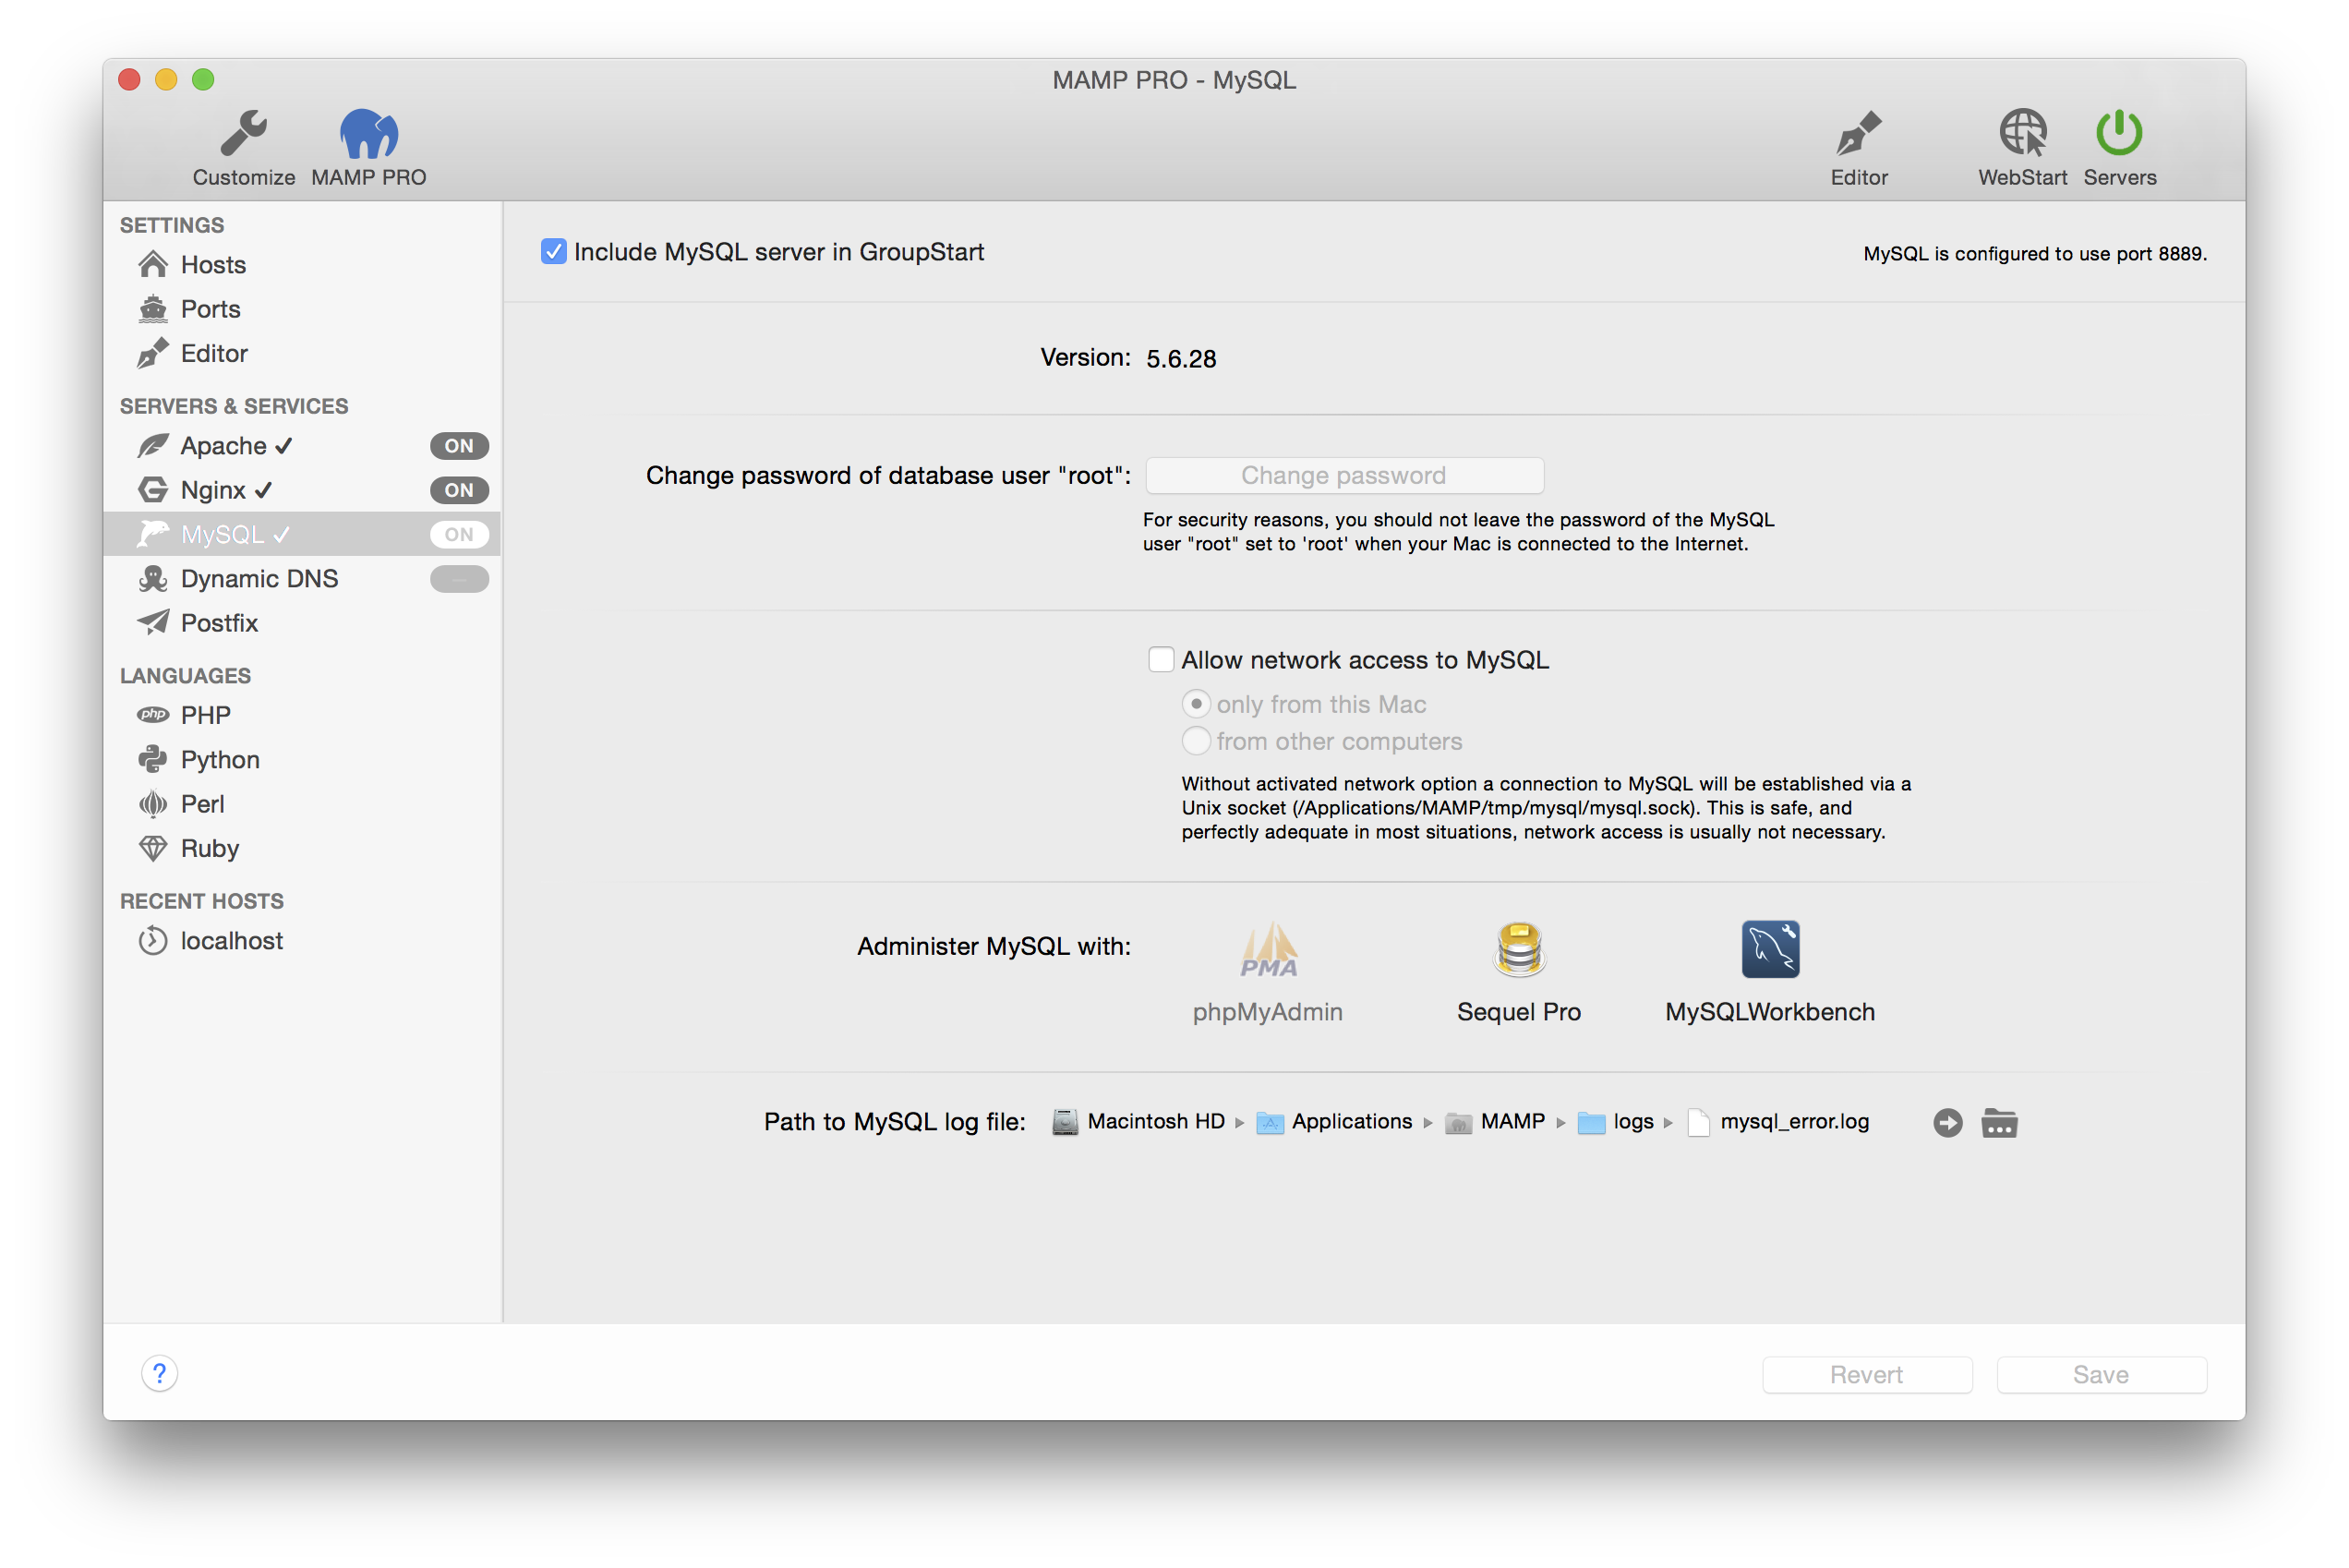This screenshot has width=2349, height=1568.
Task: Open the help question mark button
Action: [x=160, y=1374]
